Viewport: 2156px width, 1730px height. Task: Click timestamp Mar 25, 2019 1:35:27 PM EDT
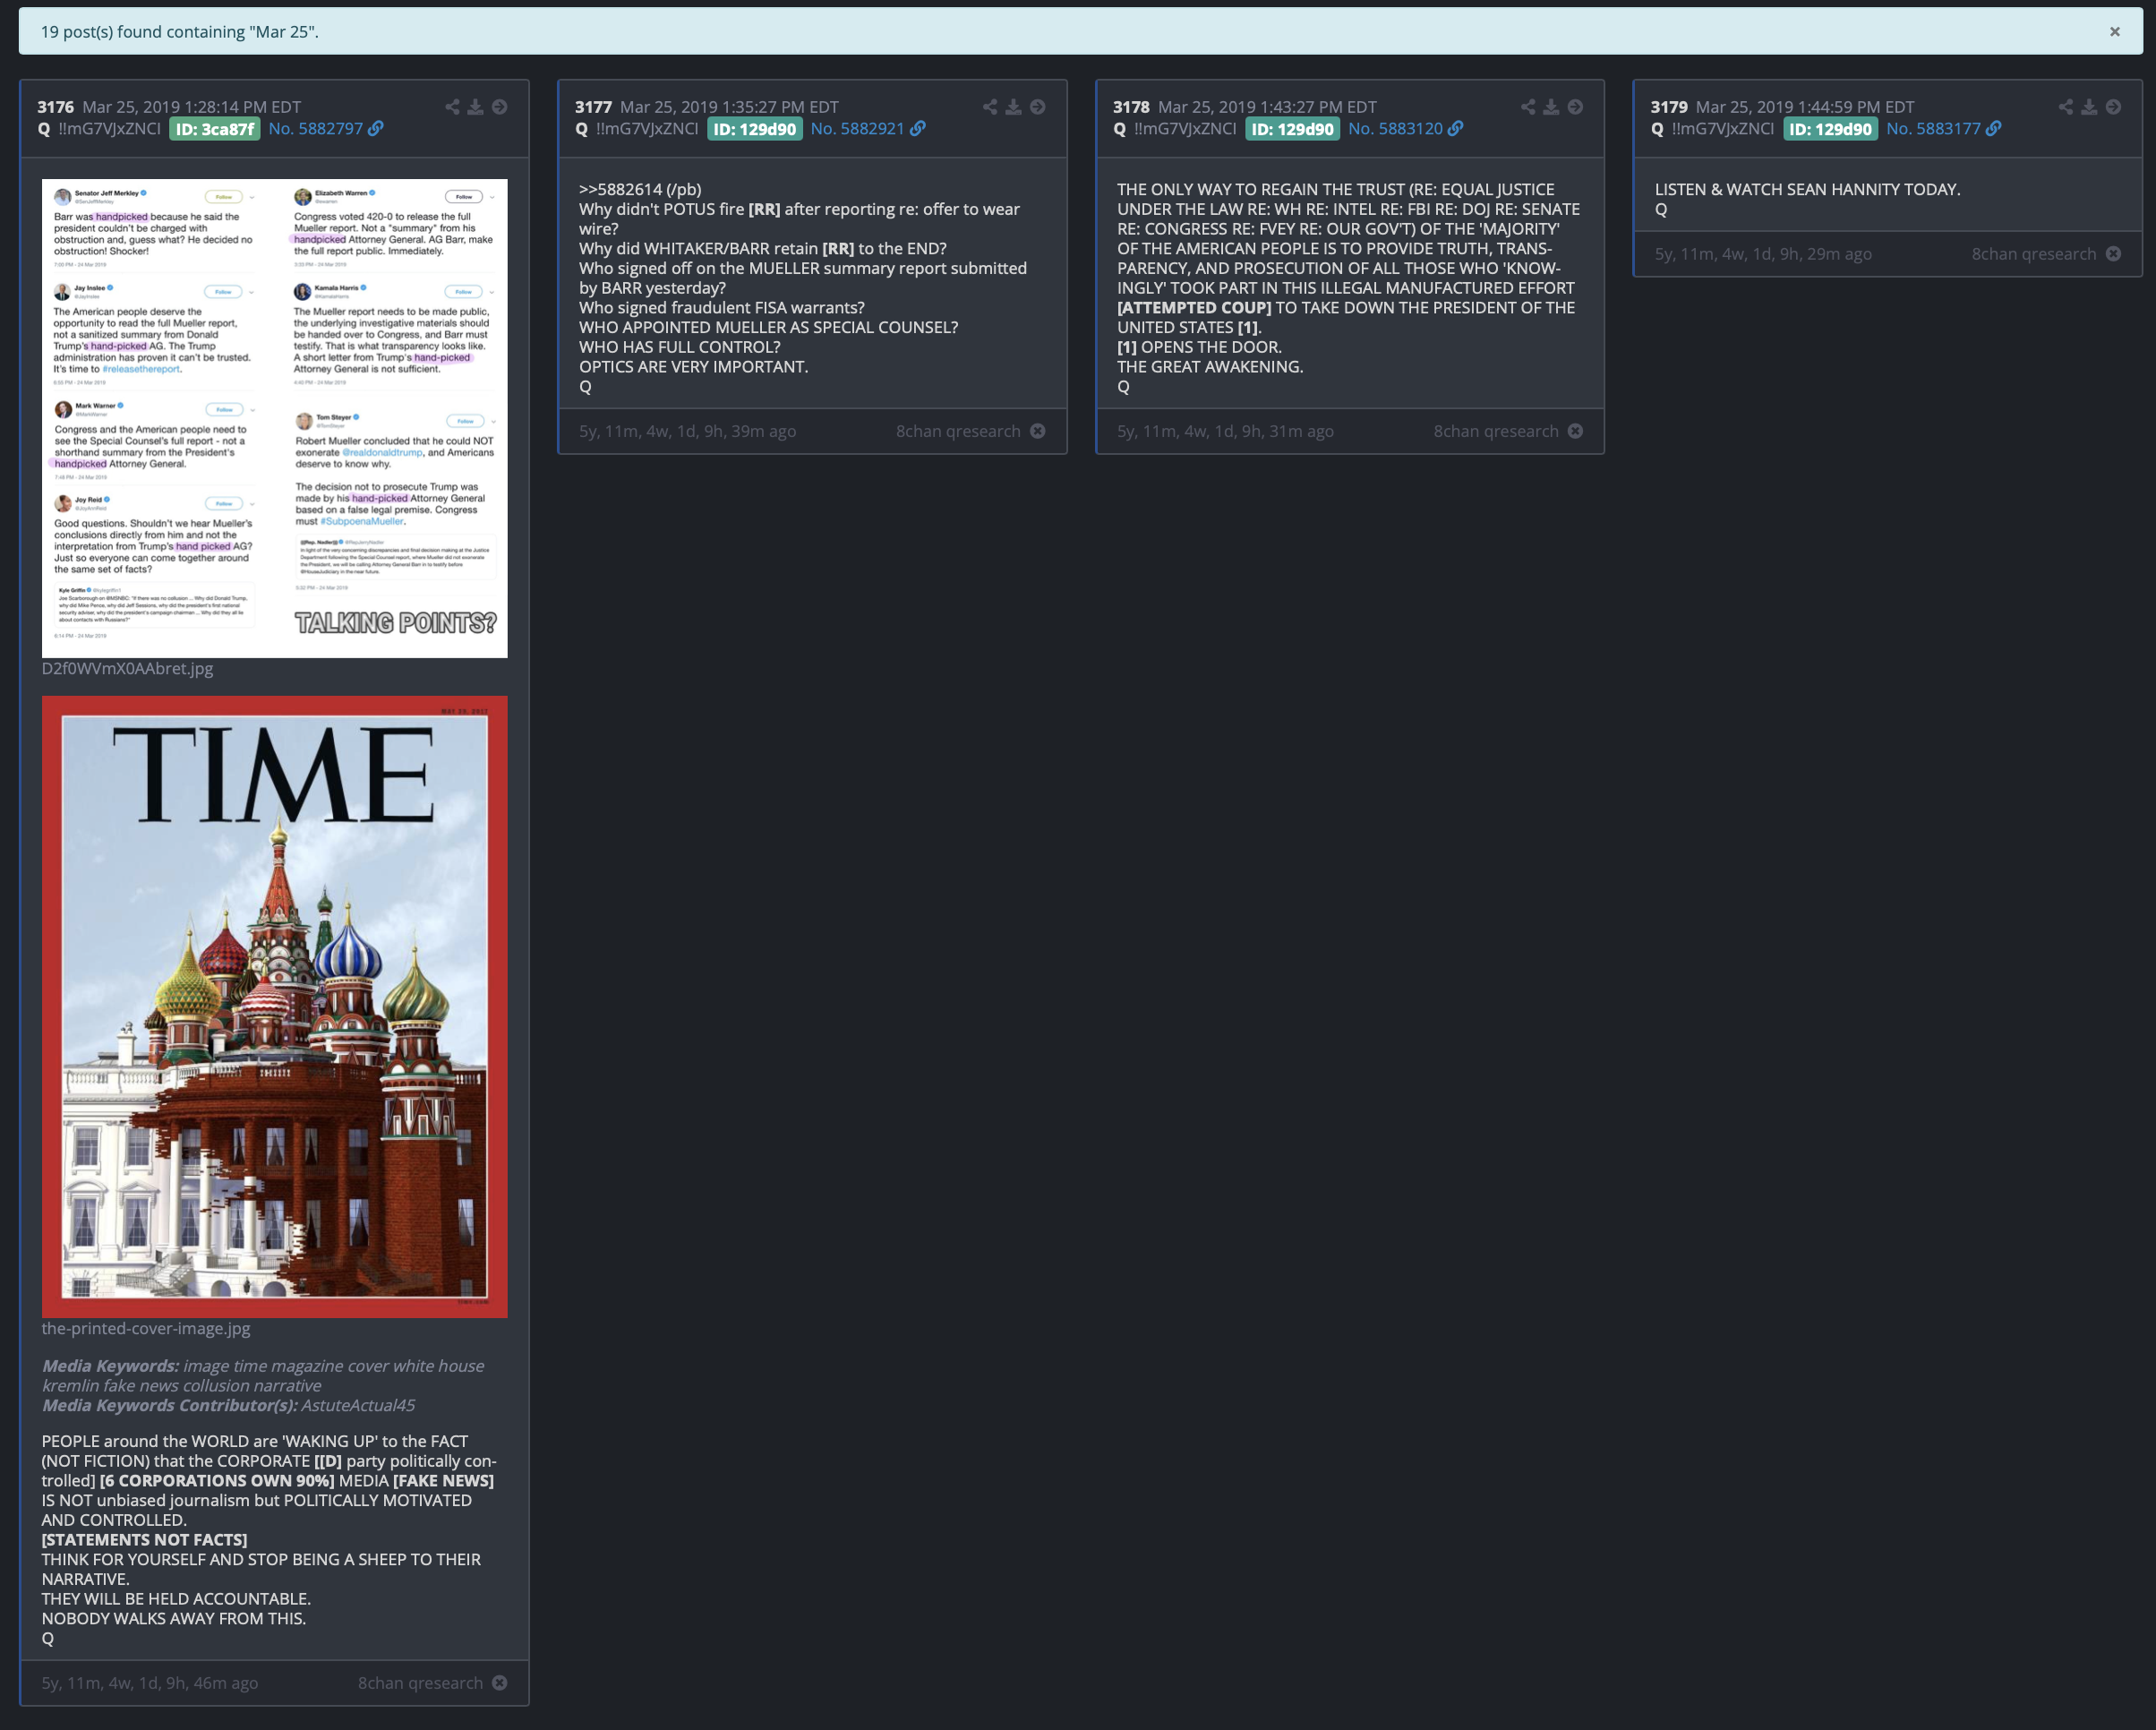pyautogui.click(x=729, y=107)
